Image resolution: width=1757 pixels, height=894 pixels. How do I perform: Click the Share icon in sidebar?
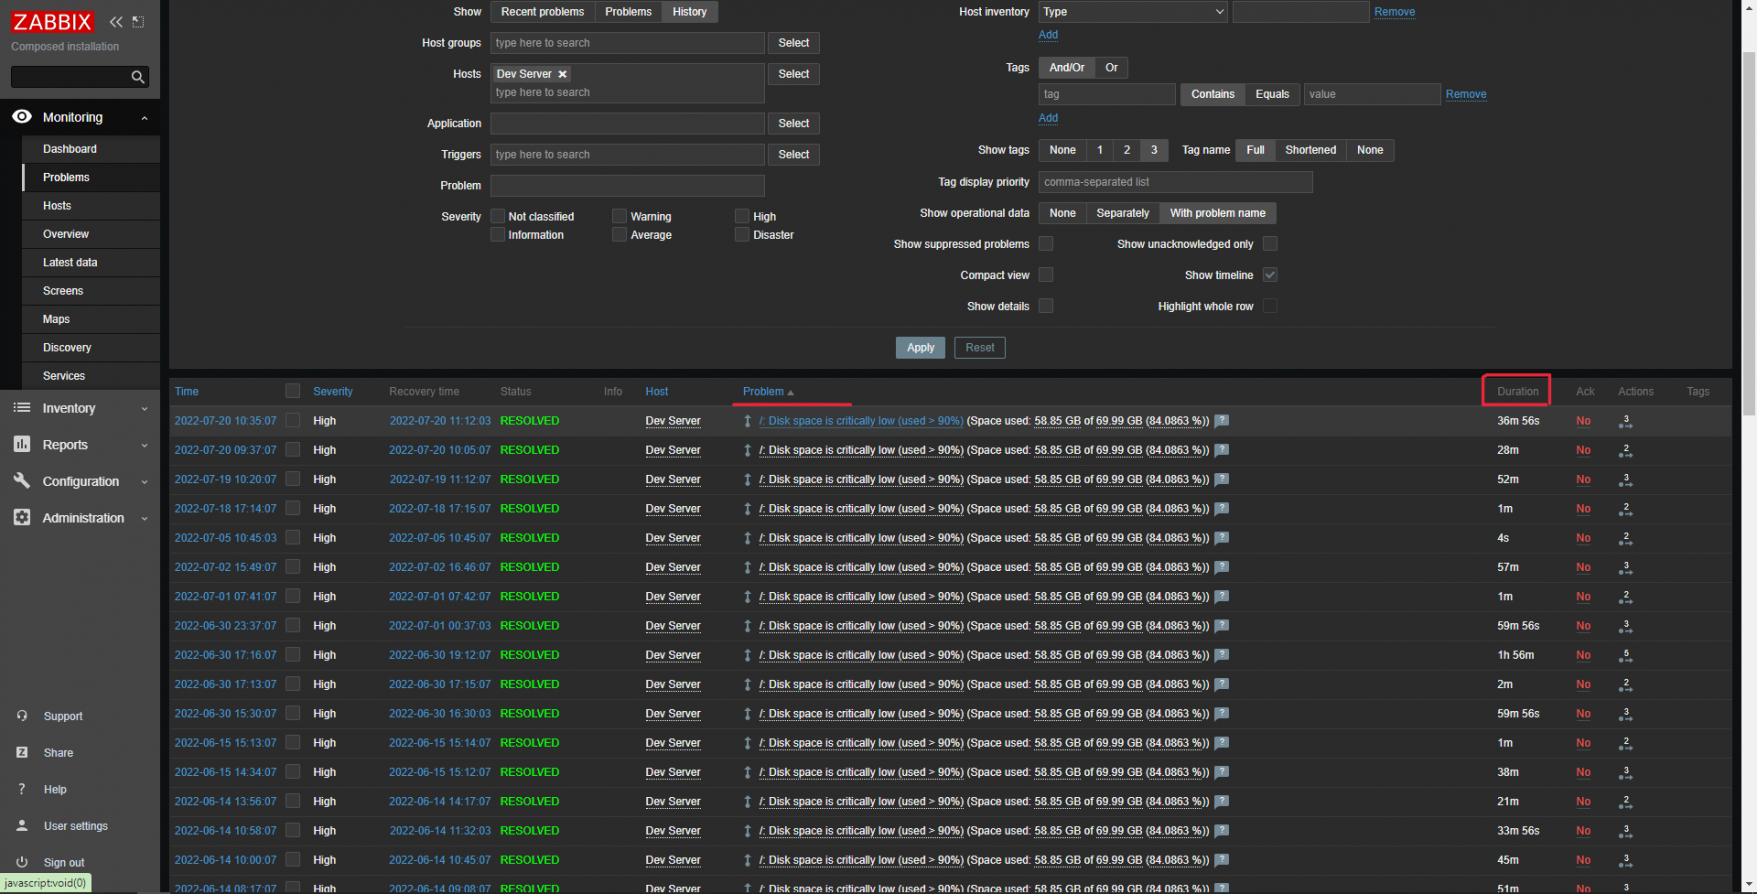22,753
